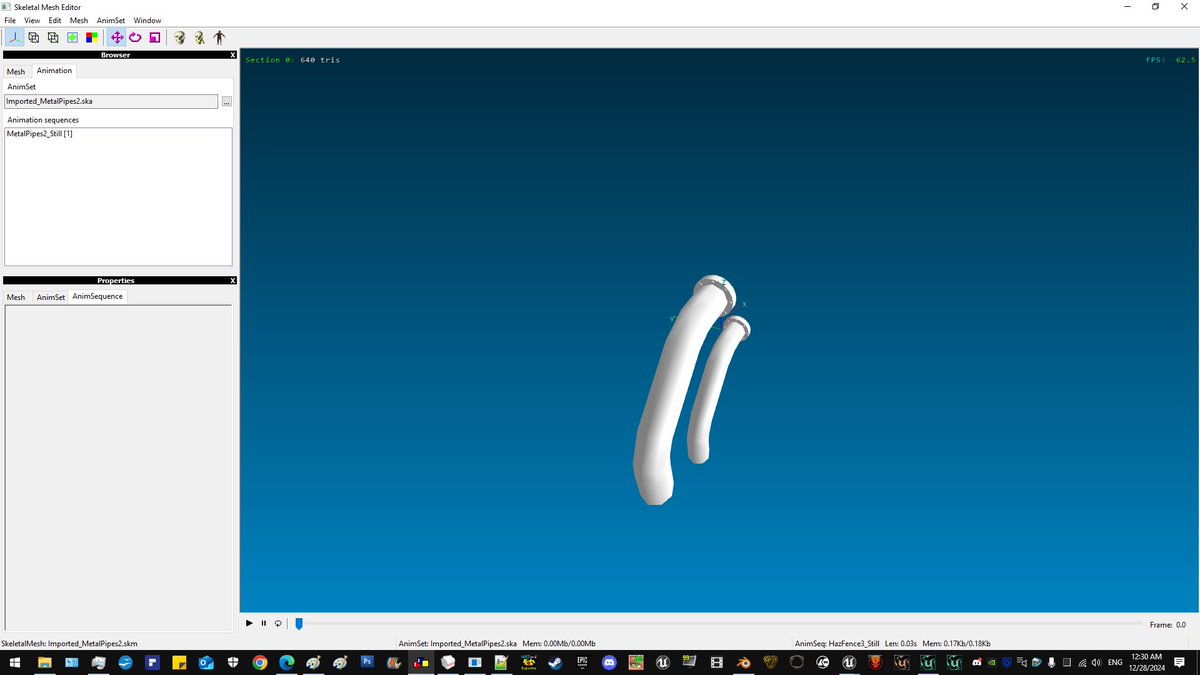The width and height of the screenshot is (1200, 675).
Task: Open the AnimSet tab in Properties panel
Action: pos(50,297)
